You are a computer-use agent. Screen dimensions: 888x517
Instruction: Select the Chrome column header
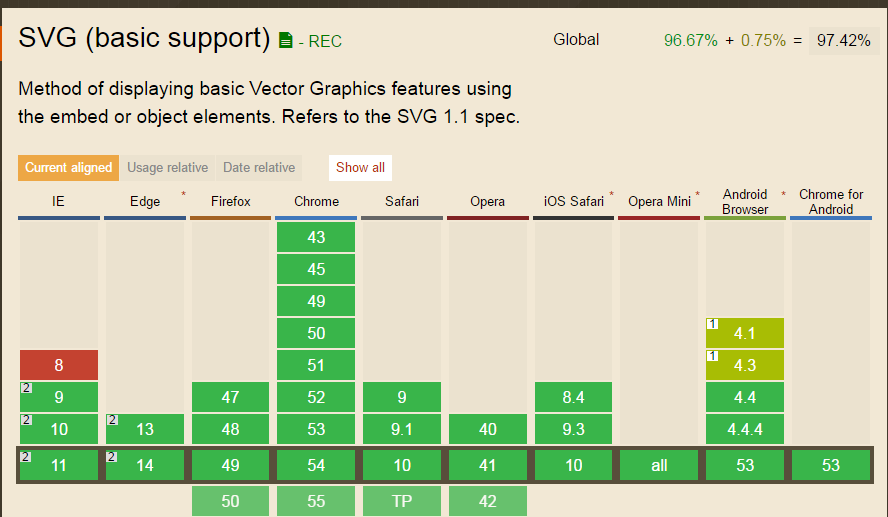316,201
